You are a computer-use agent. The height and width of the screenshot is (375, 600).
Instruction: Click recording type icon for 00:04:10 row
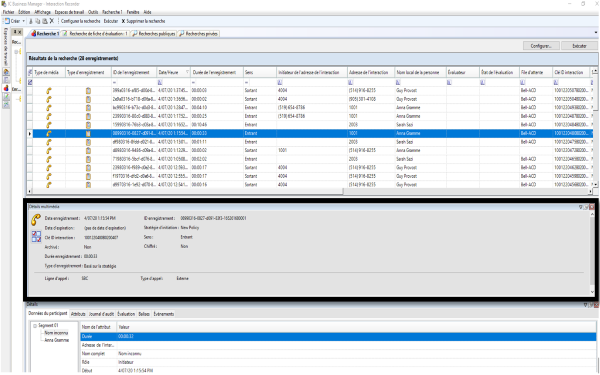coord(88,108)
